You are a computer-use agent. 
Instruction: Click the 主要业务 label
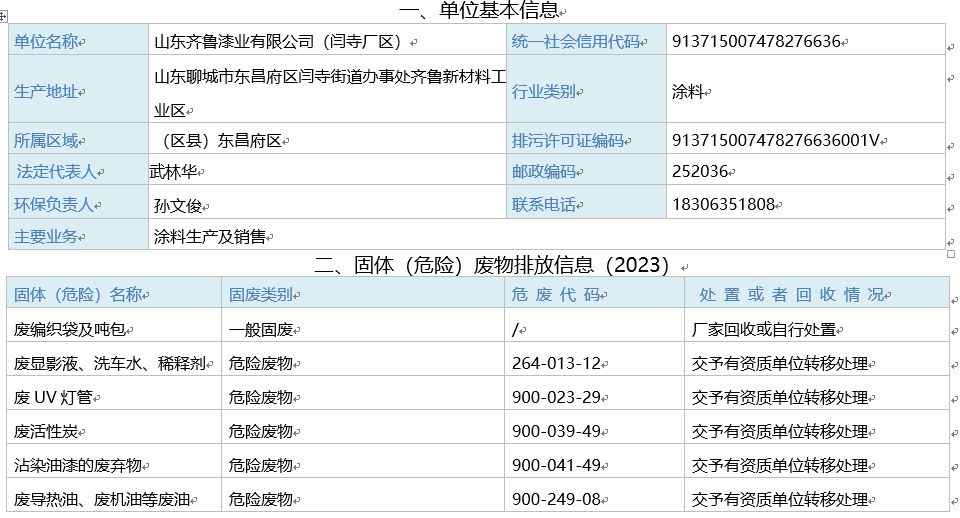(46, 236)
